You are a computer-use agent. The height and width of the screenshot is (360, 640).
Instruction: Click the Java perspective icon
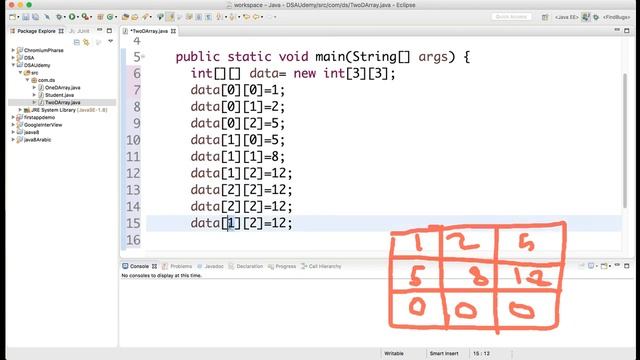[586, 17]
